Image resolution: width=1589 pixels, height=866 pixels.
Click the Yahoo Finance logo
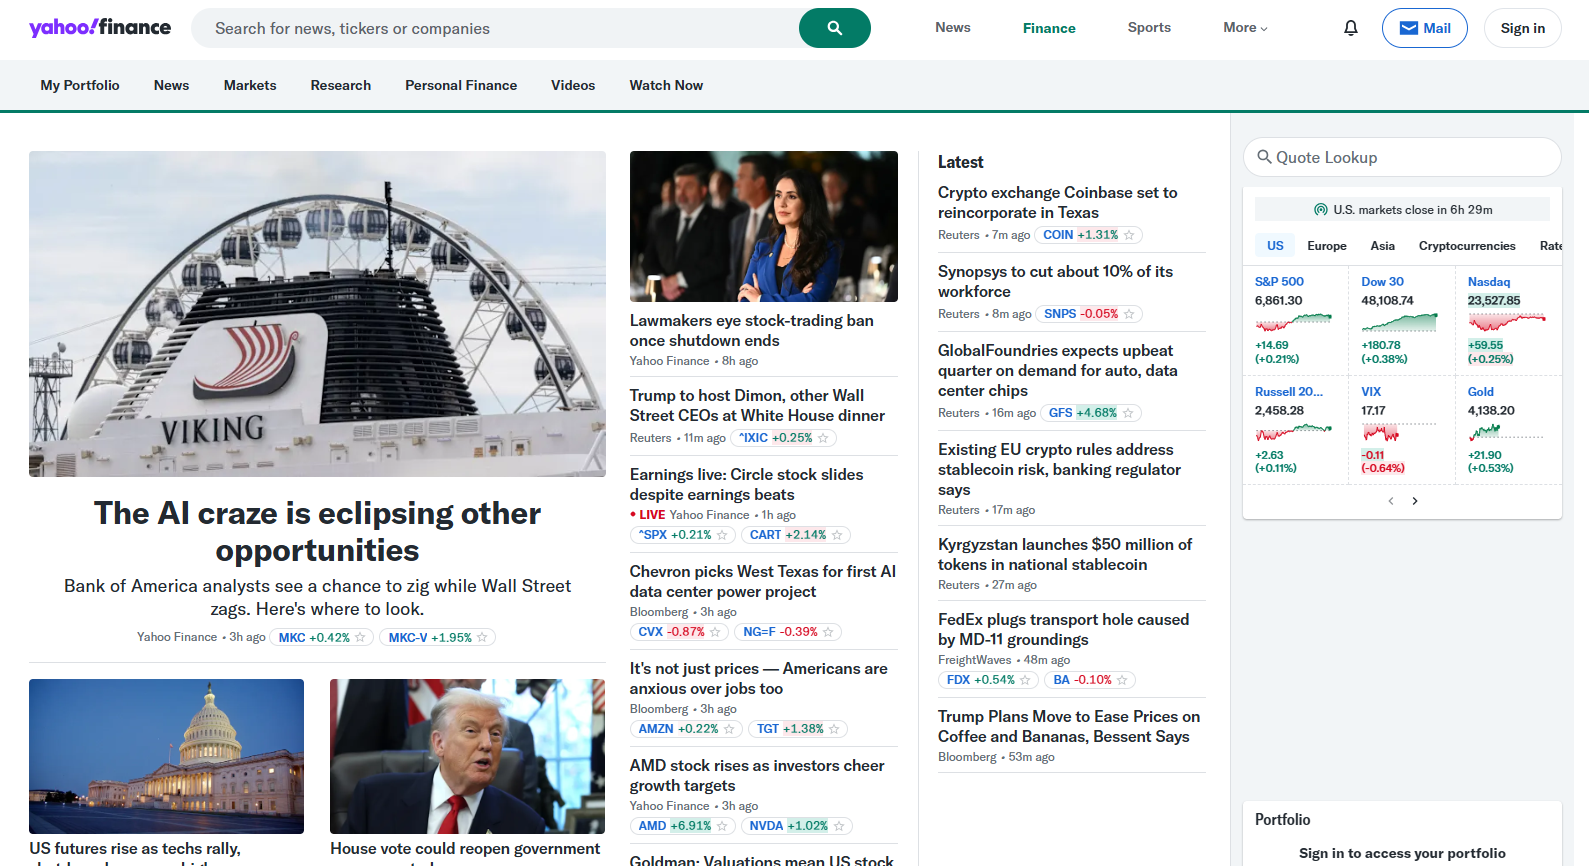(100, 28)
